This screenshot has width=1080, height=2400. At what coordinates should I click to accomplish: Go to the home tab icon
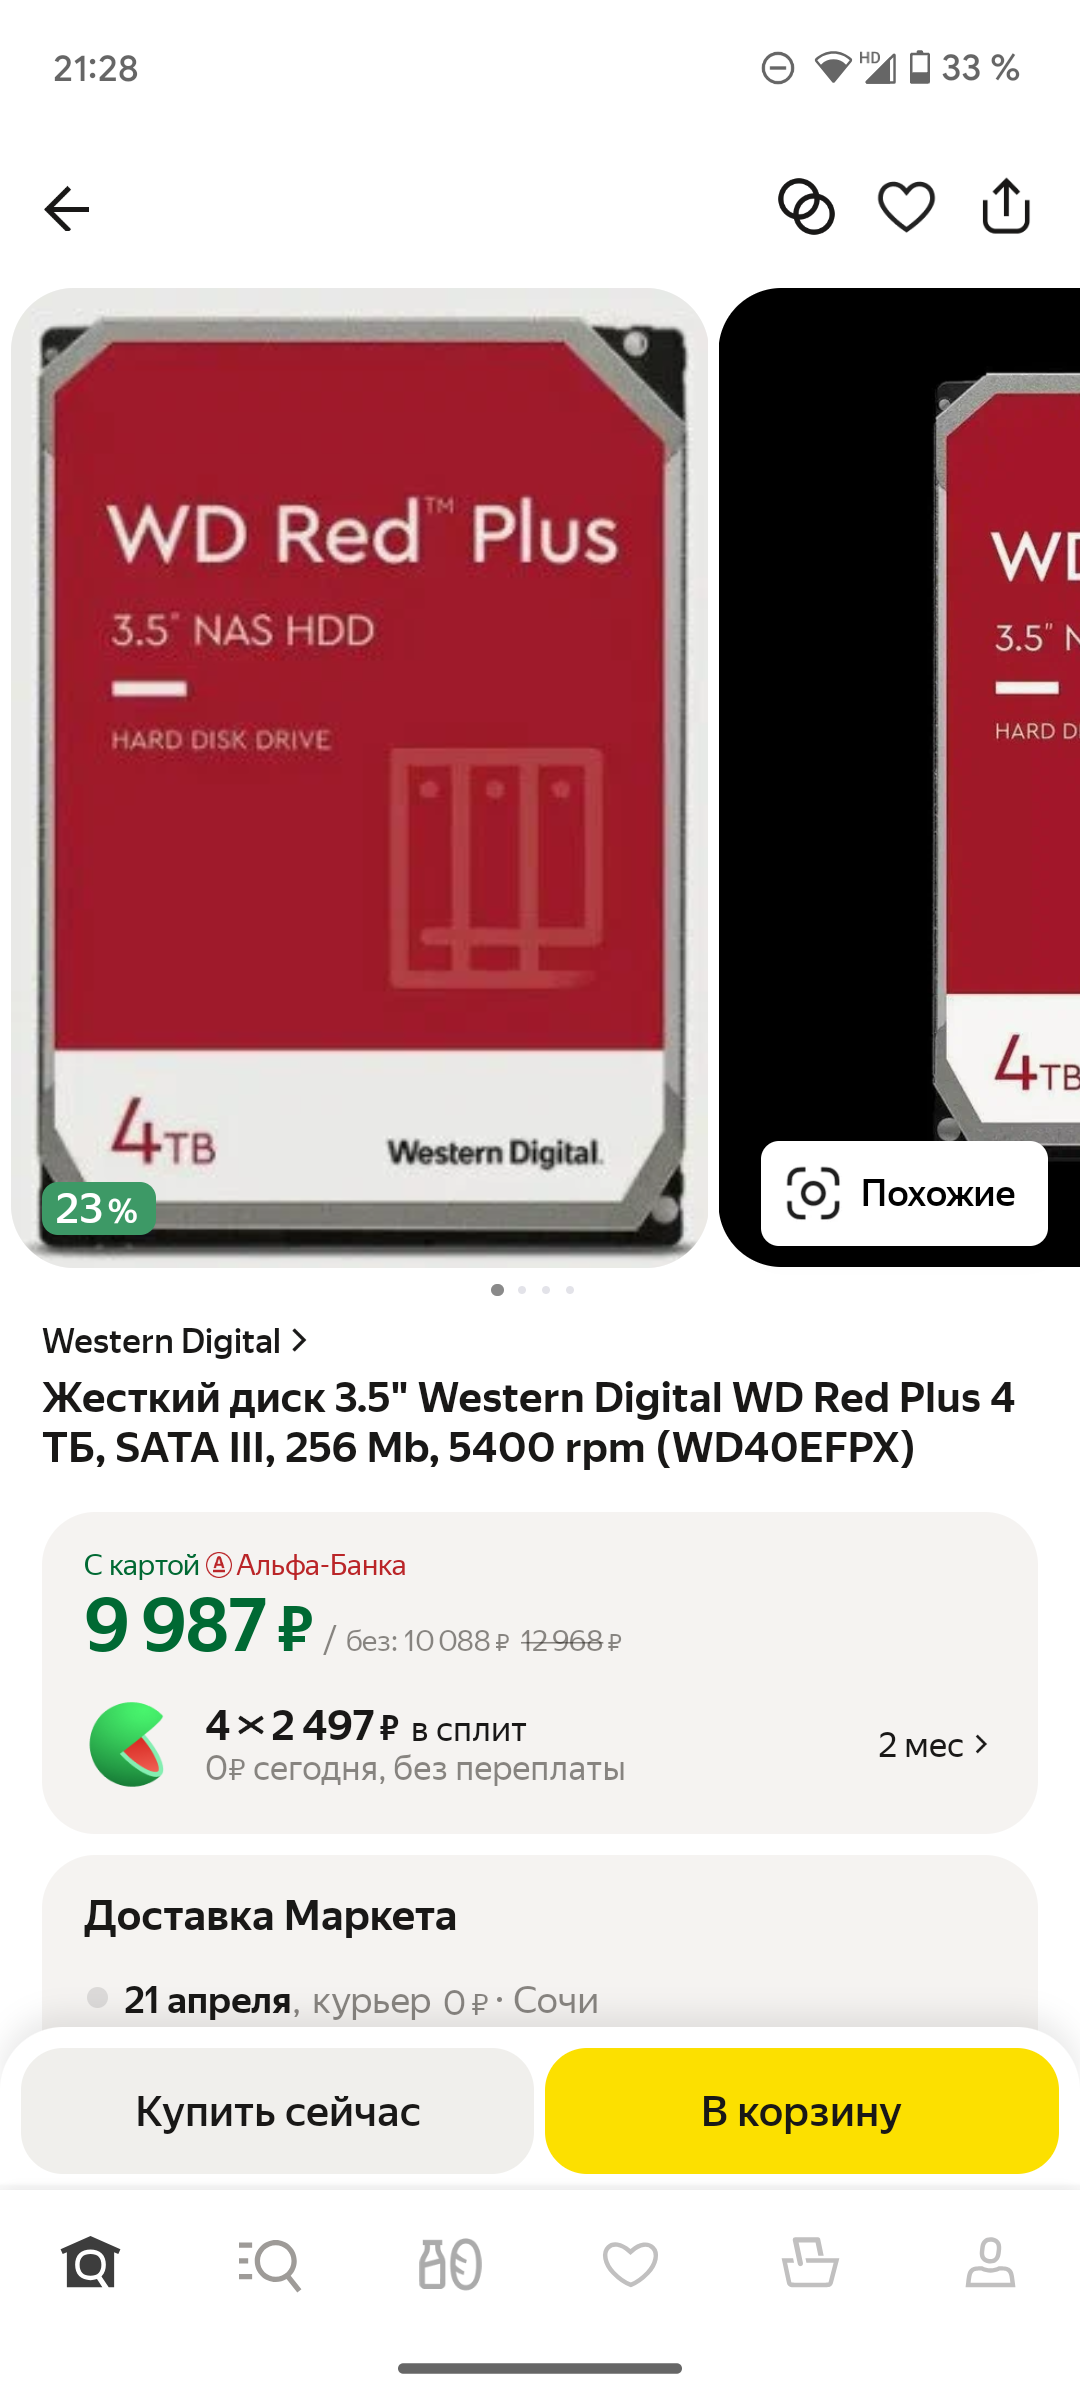click(90, 2263)
